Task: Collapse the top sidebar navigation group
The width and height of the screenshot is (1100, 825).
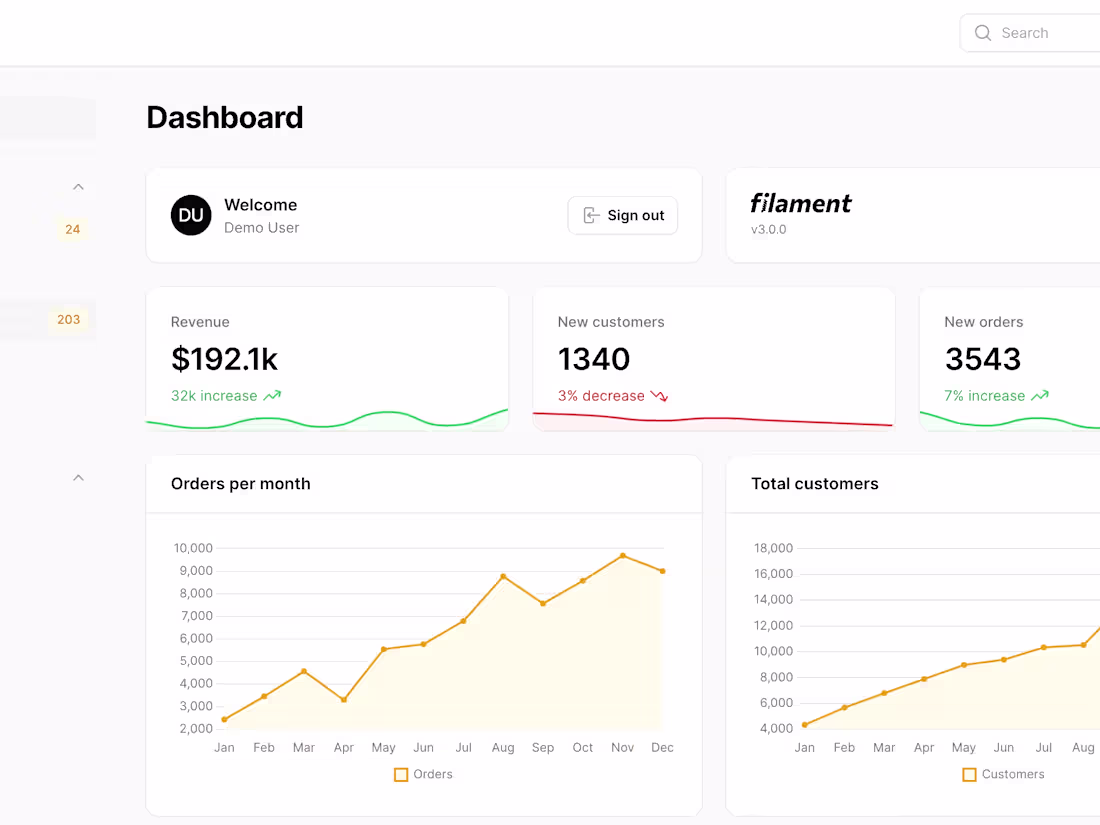Action: (x=78, y=186)
